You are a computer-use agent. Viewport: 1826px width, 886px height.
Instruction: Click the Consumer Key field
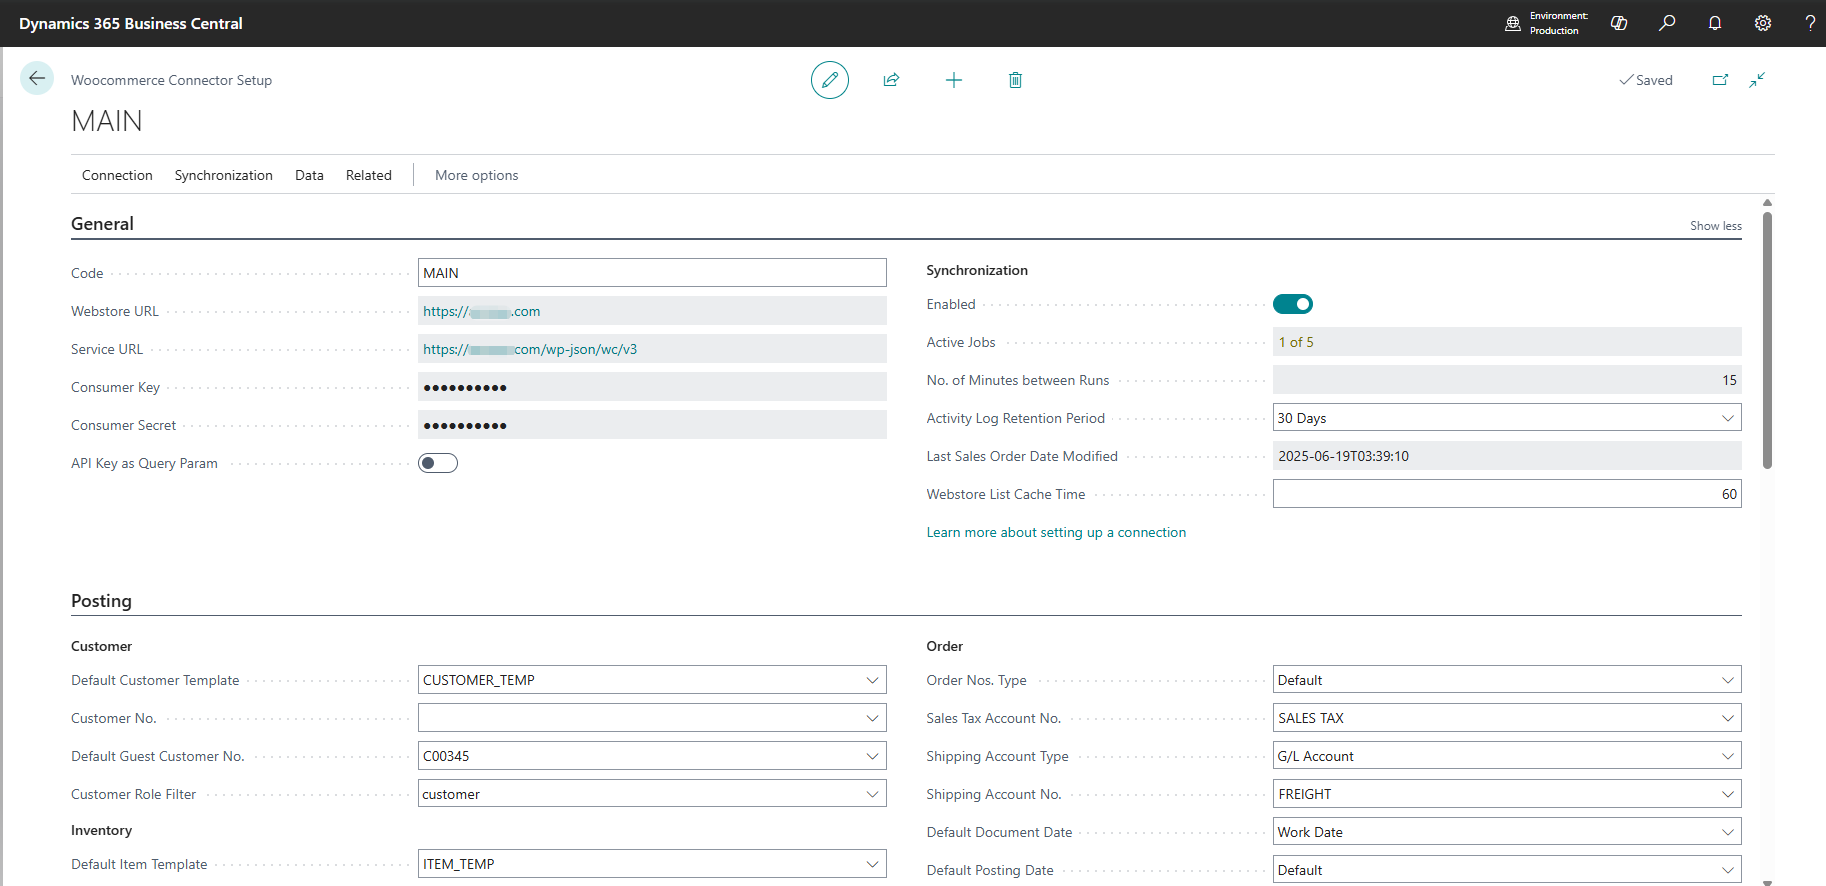[x=652, y=387]
